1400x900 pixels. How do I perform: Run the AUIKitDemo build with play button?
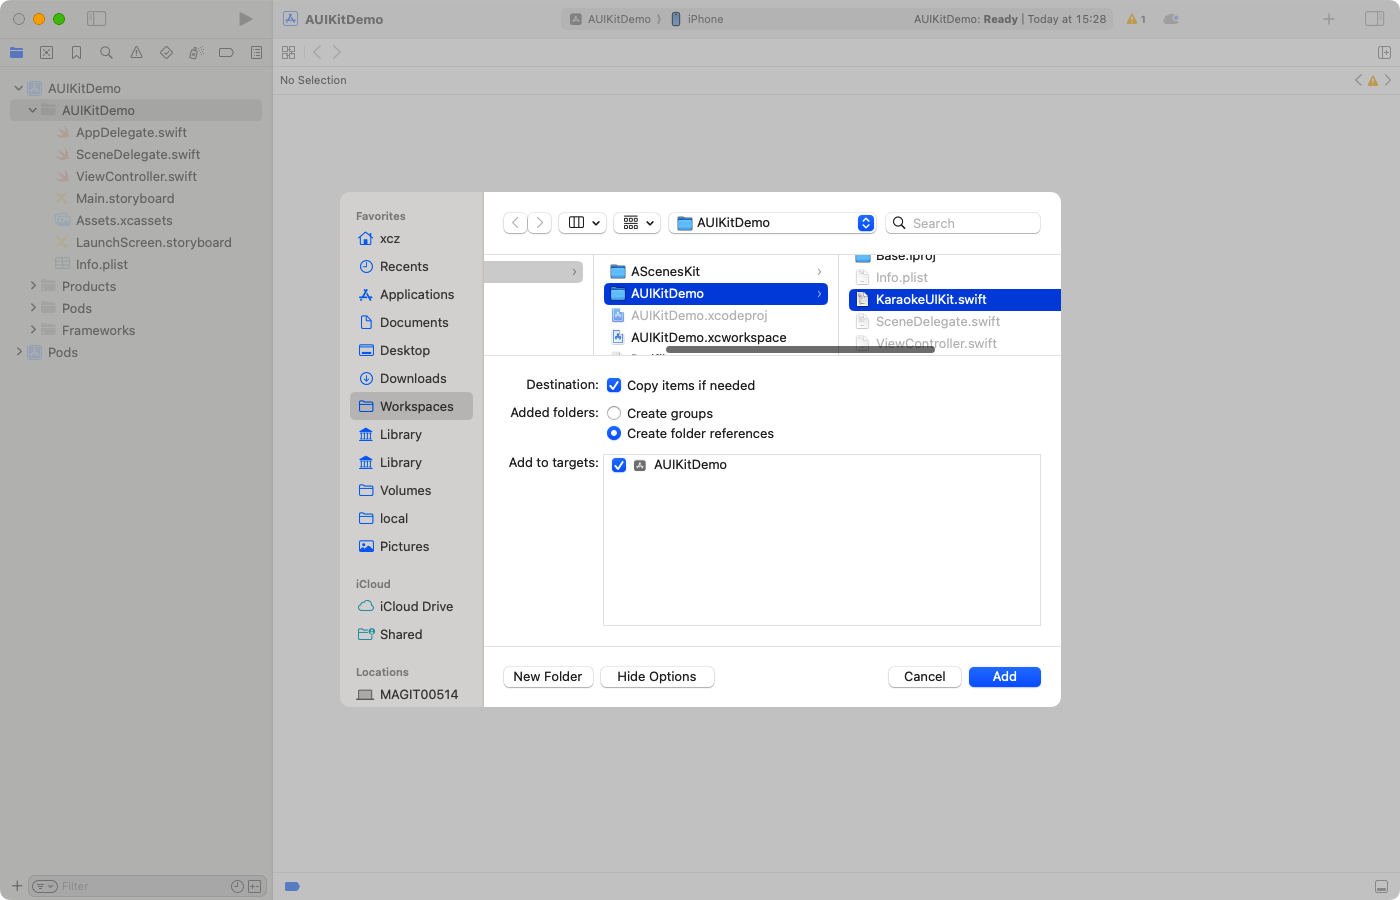245,19
